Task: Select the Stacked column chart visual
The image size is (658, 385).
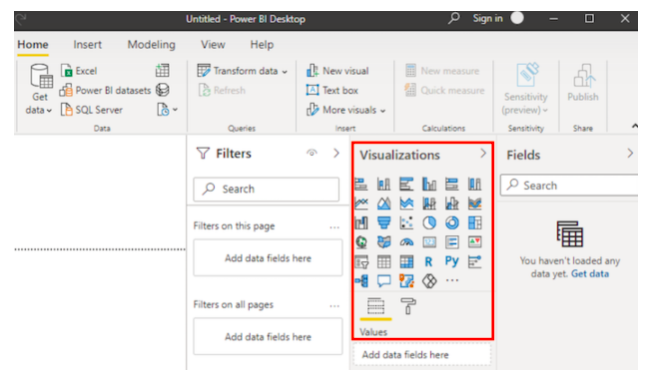Action: (x=384, y=184)
